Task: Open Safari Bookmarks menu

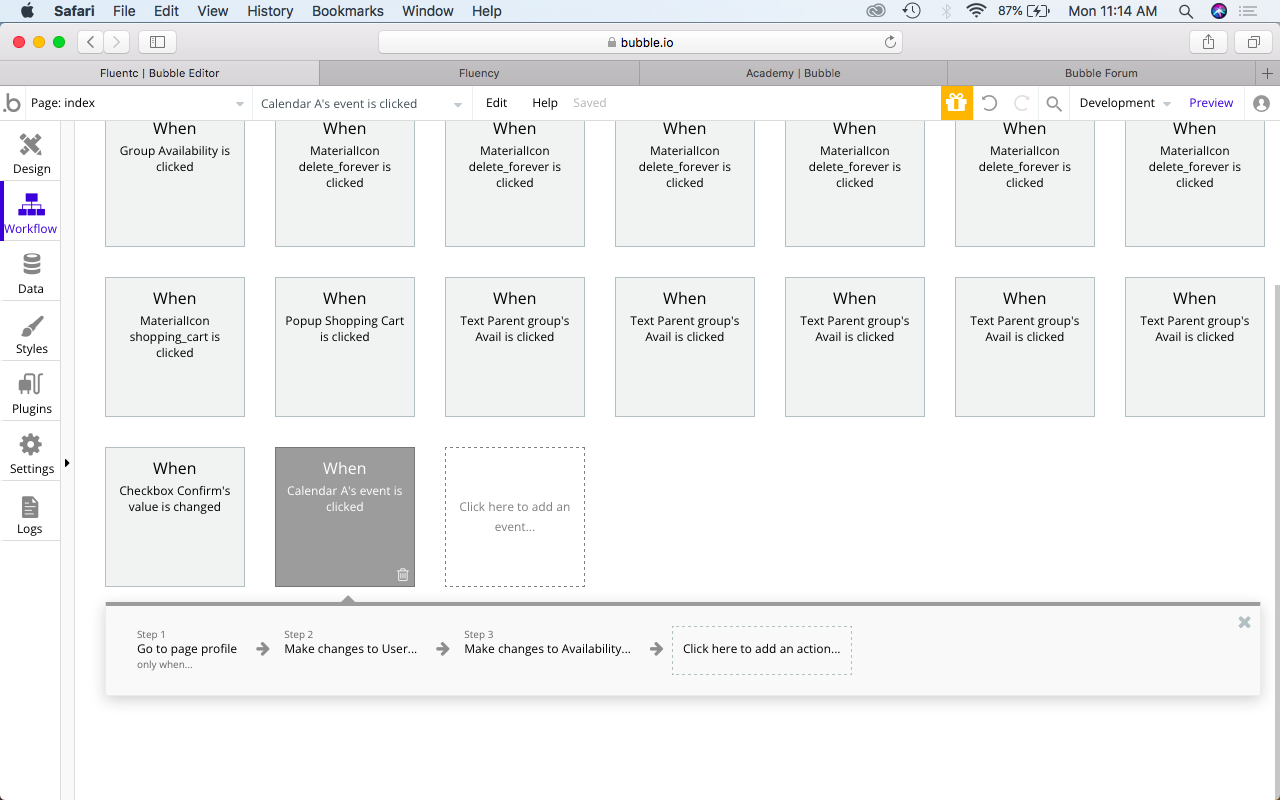Action: (x=348, y=11)
